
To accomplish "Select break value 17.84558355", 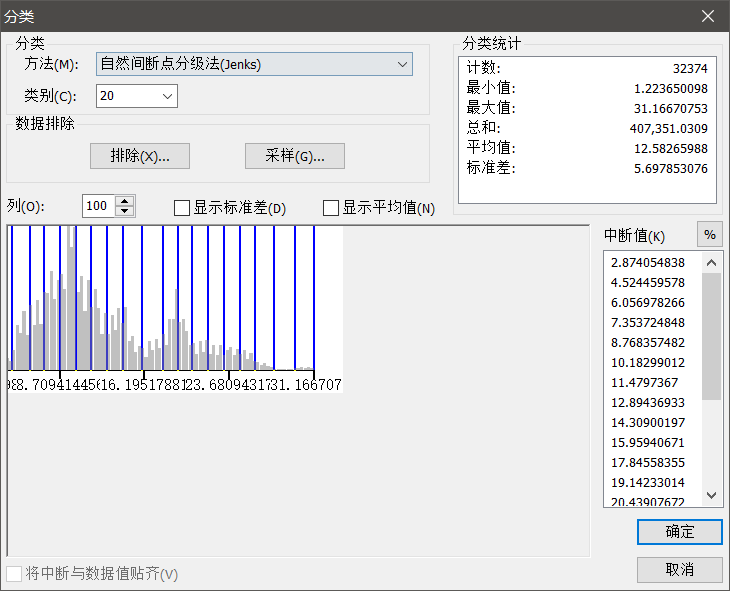I will (648, 463).
